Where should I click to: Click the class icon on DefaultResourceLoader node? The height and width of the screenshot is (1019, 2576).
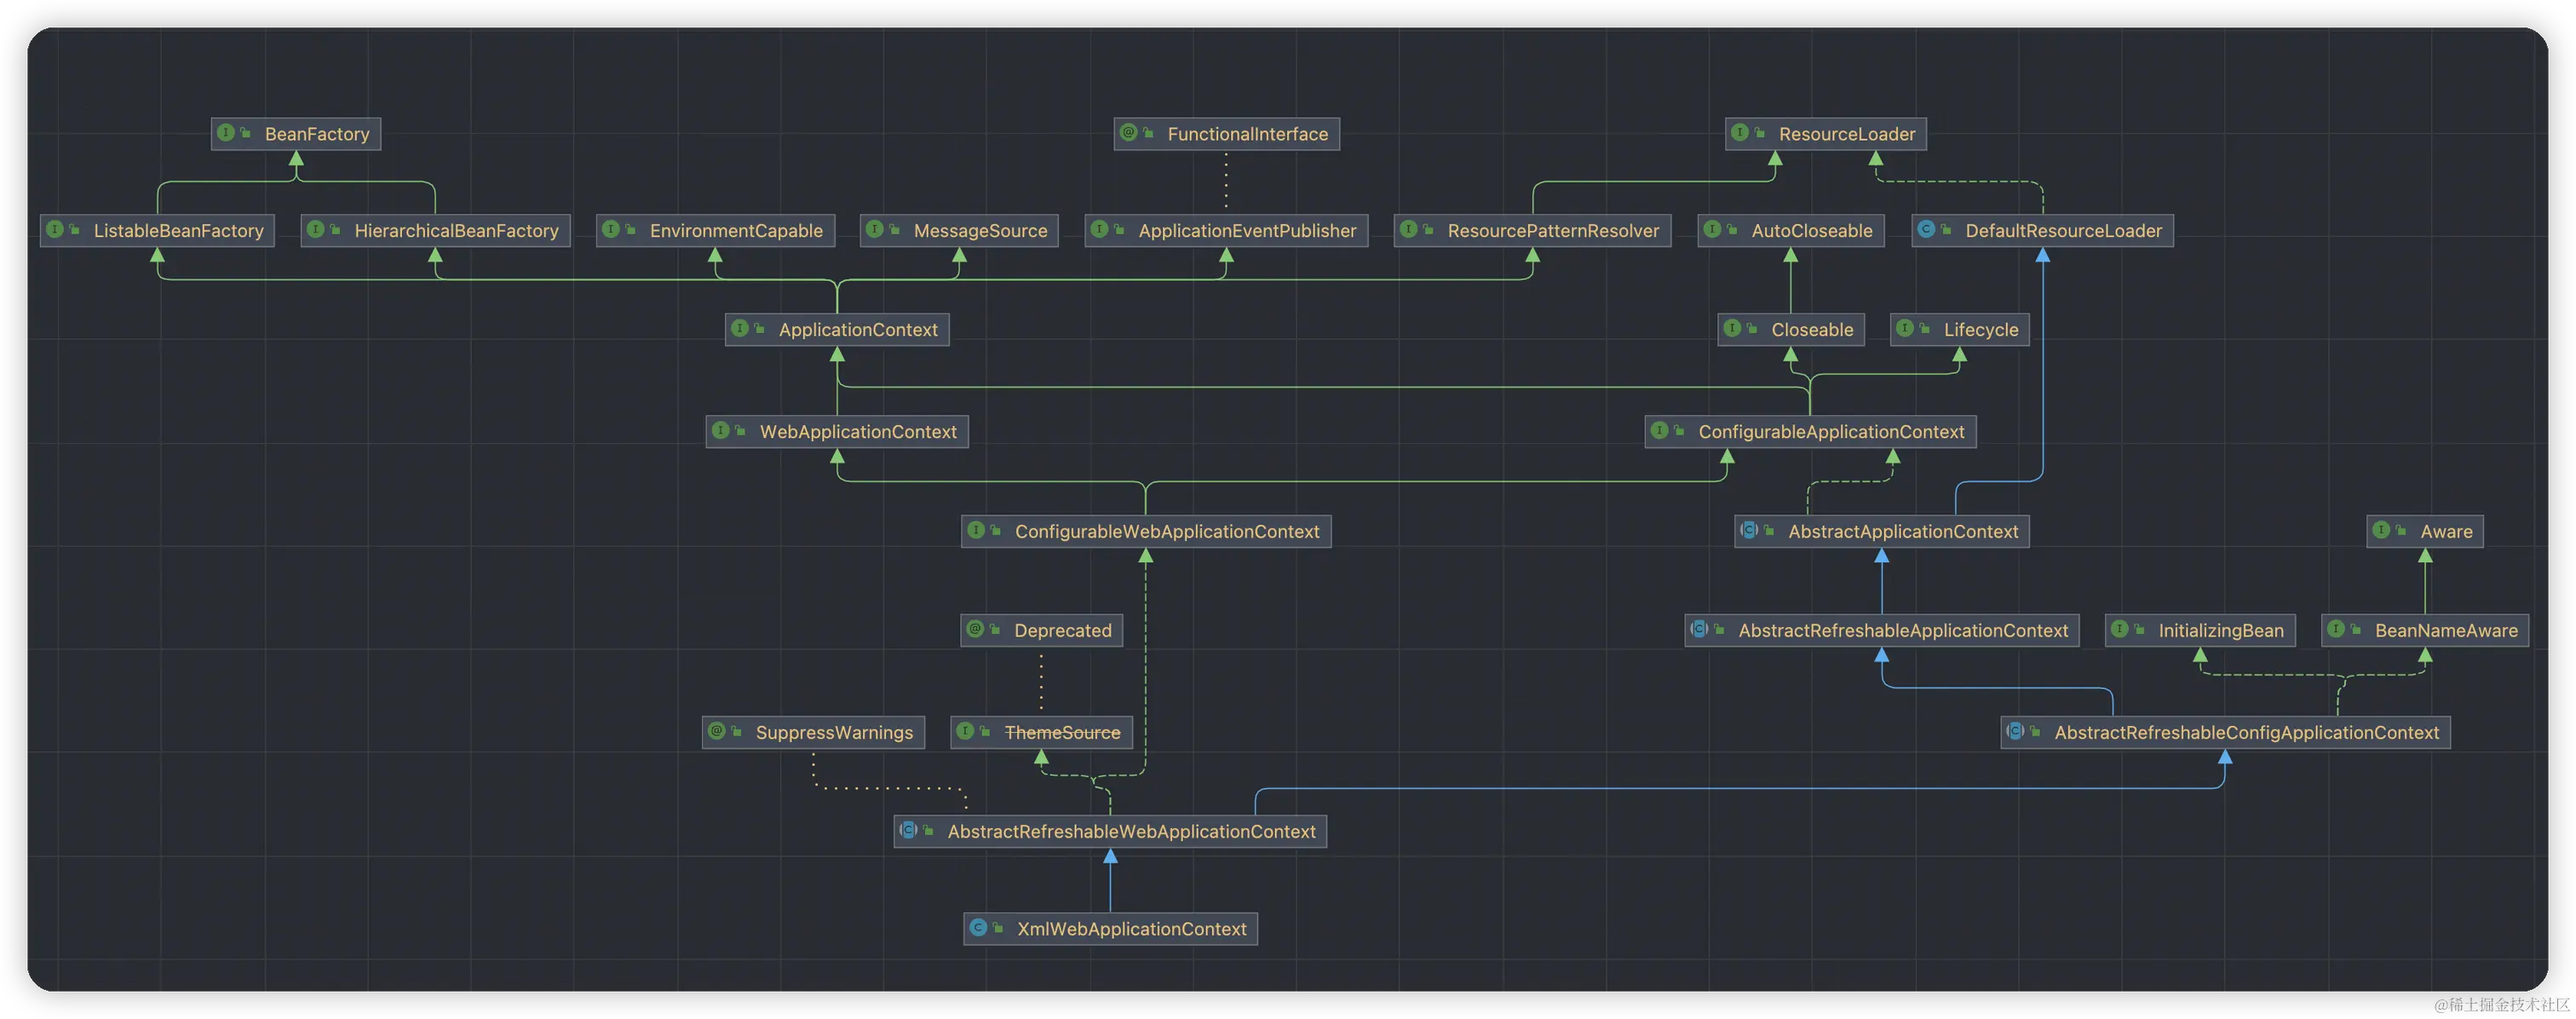coord(1926,230)
